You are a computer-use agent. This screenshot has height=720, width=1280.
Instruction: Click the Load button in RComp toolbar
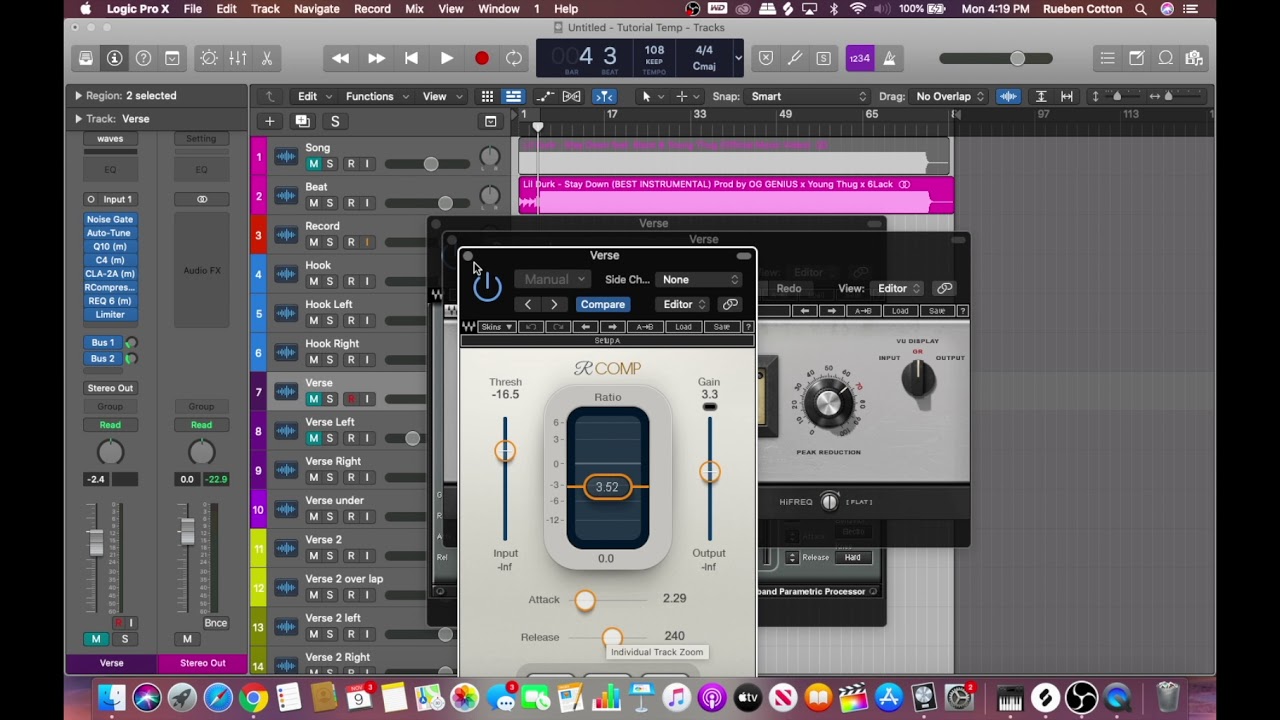(x=683, y=327)
